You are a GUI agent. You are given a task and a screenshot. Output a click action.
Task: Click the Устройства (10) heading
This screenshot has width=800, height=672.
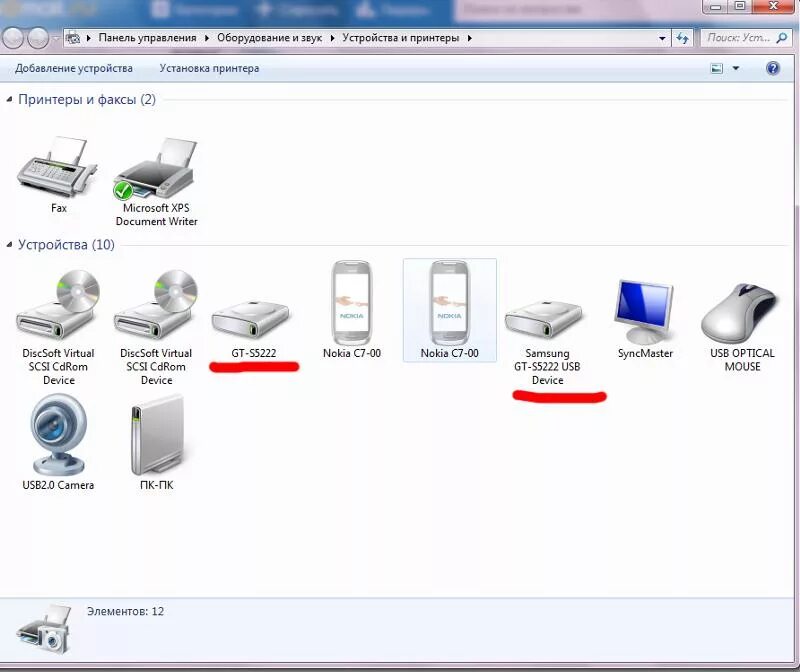[x=66, y=245]
